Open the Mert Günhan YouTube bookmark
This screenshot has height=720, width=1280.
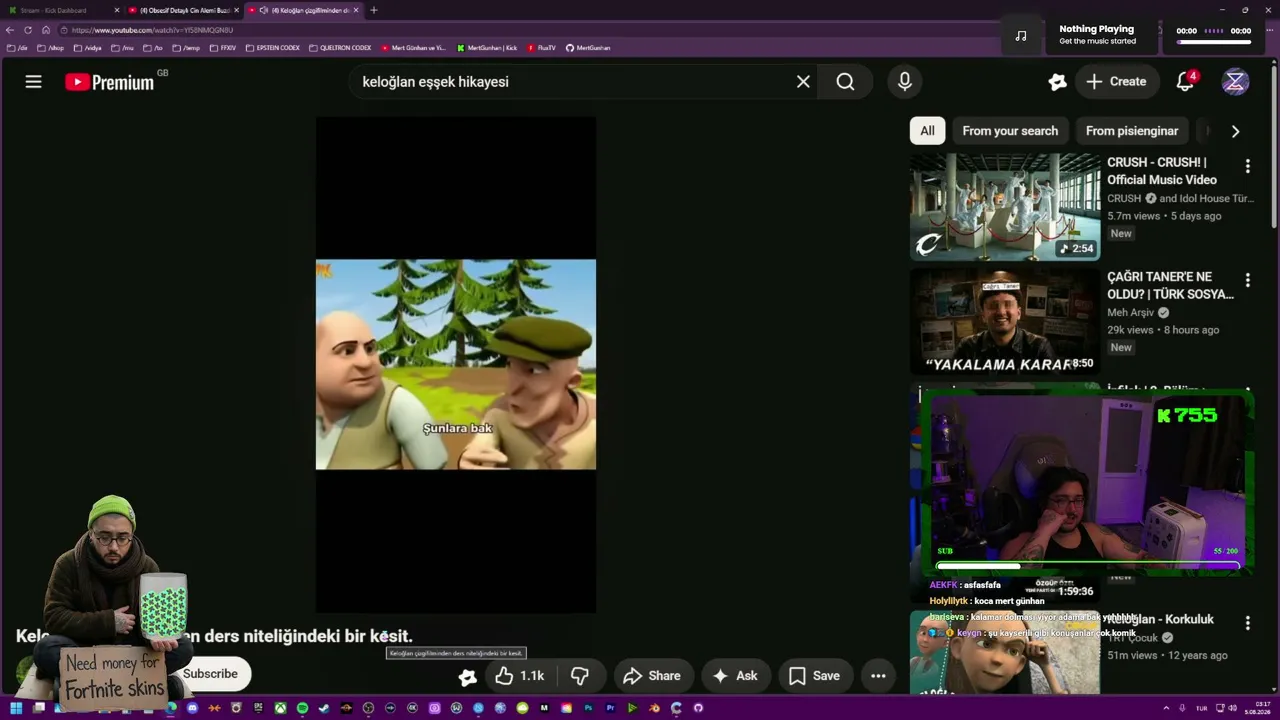click(x=413, y=48)
